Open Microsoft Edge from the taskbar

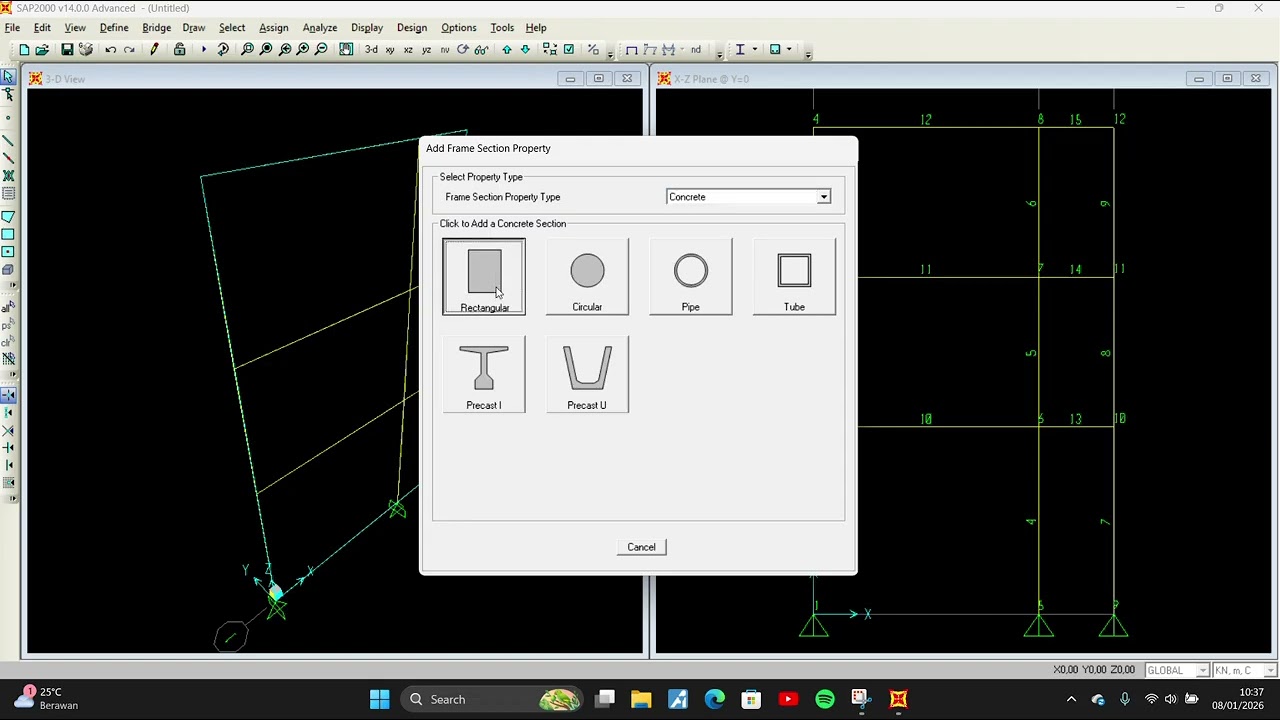coord(714,699)
